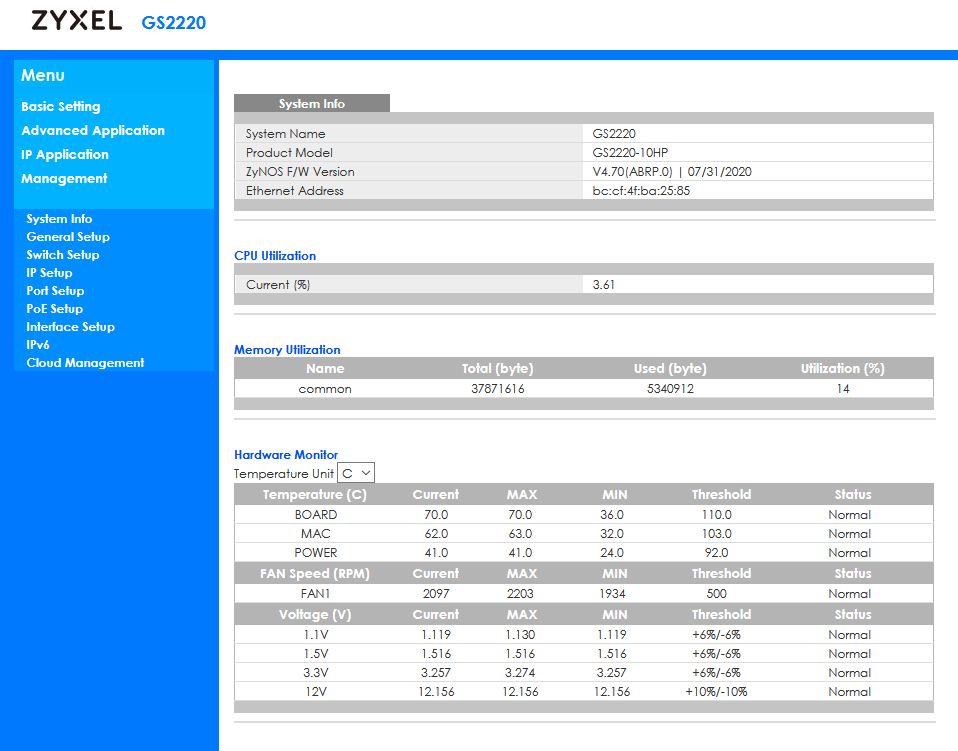Select Ethernet address bc:cf:4f:ba:25:85
Screen dimensions: 958x751
641,191
